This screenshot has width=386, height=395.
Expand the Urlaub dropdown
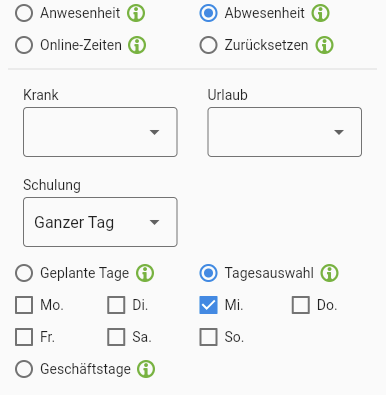[285, 132]
